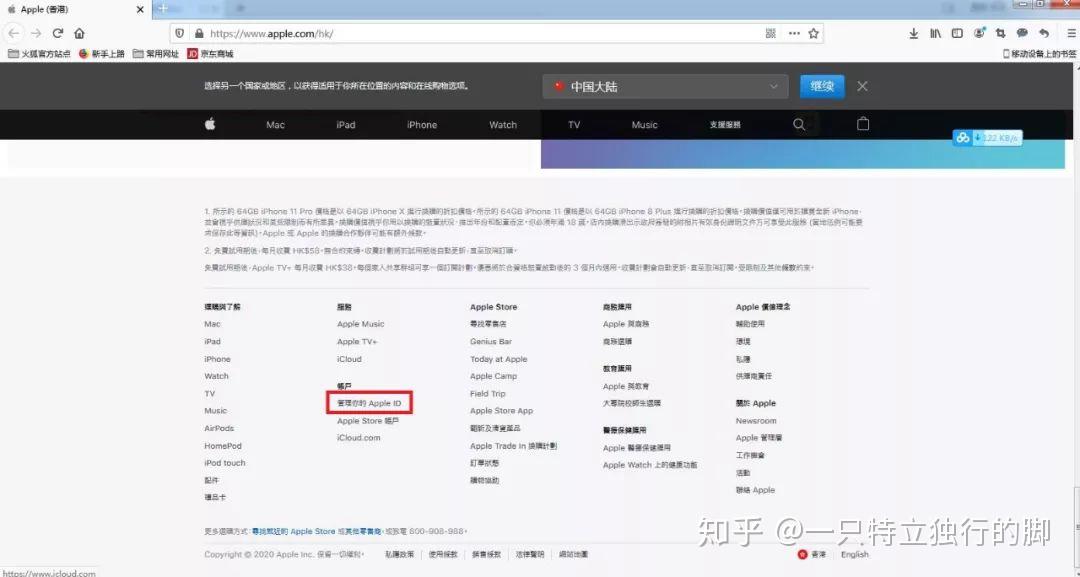
Task: Open the 移动设备上的书签 bookmarks item
Action: [1040, 54]
